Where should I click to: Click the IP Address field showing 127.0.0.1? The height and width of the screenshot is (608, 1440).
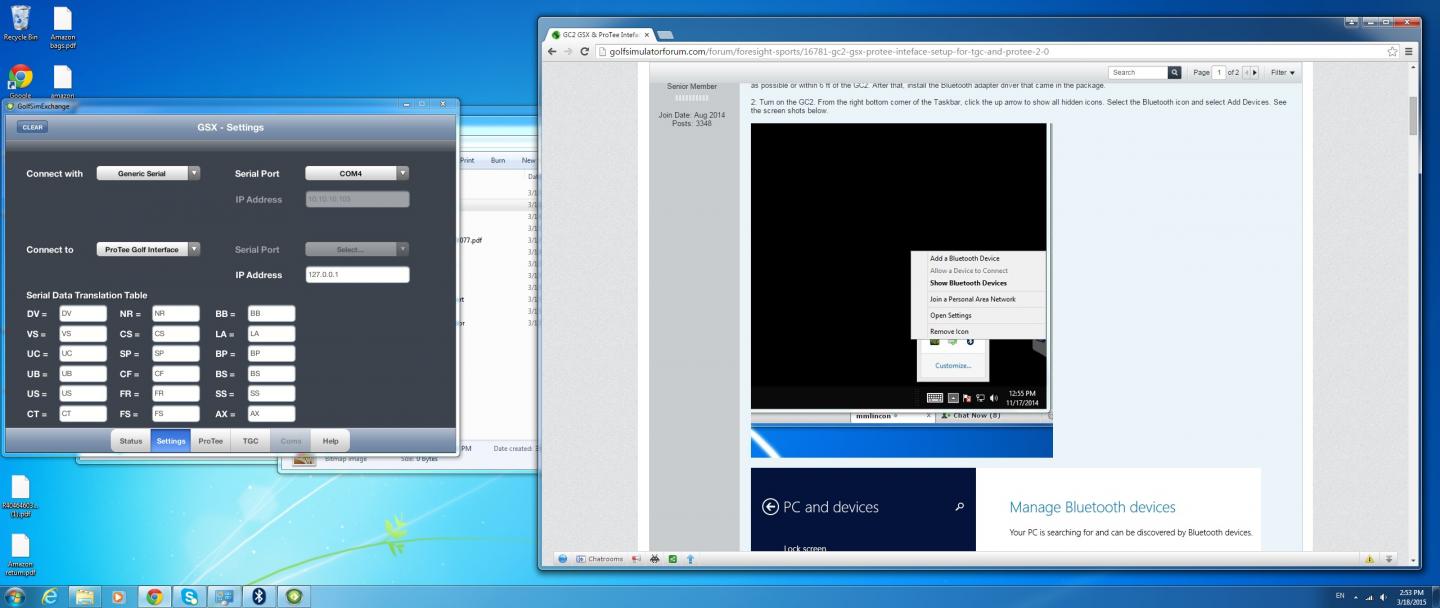click(357, 274)
